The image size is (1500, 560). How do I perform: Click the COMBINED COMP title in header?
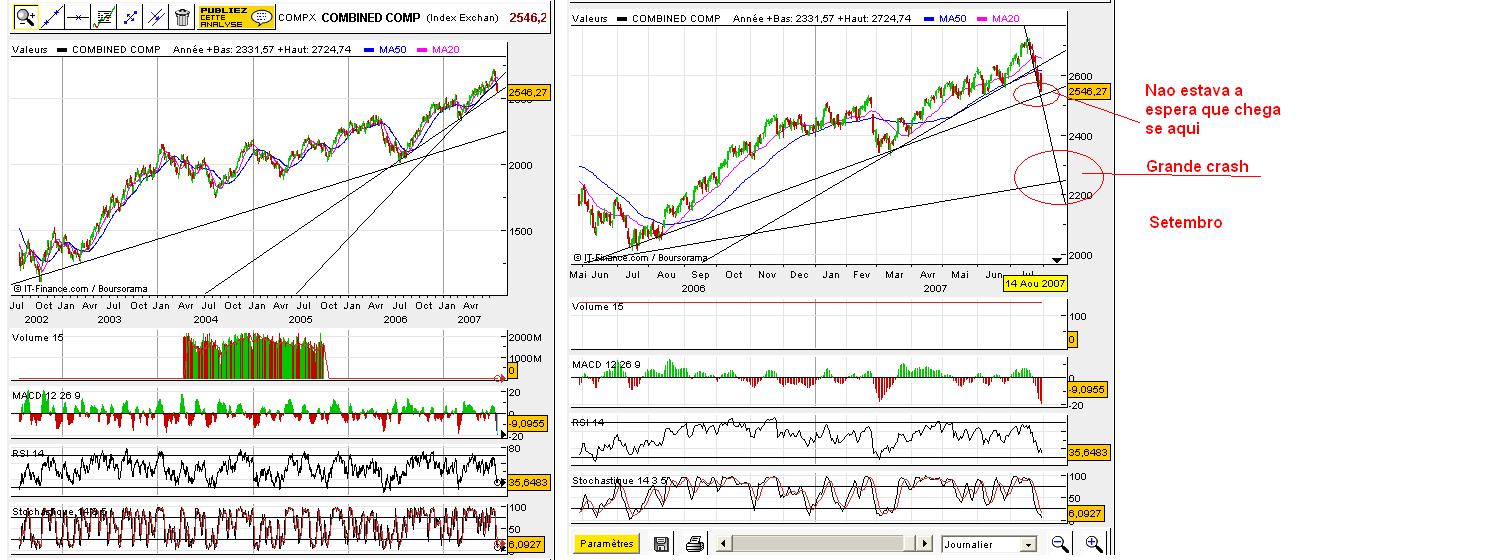(x=370, y=17)
